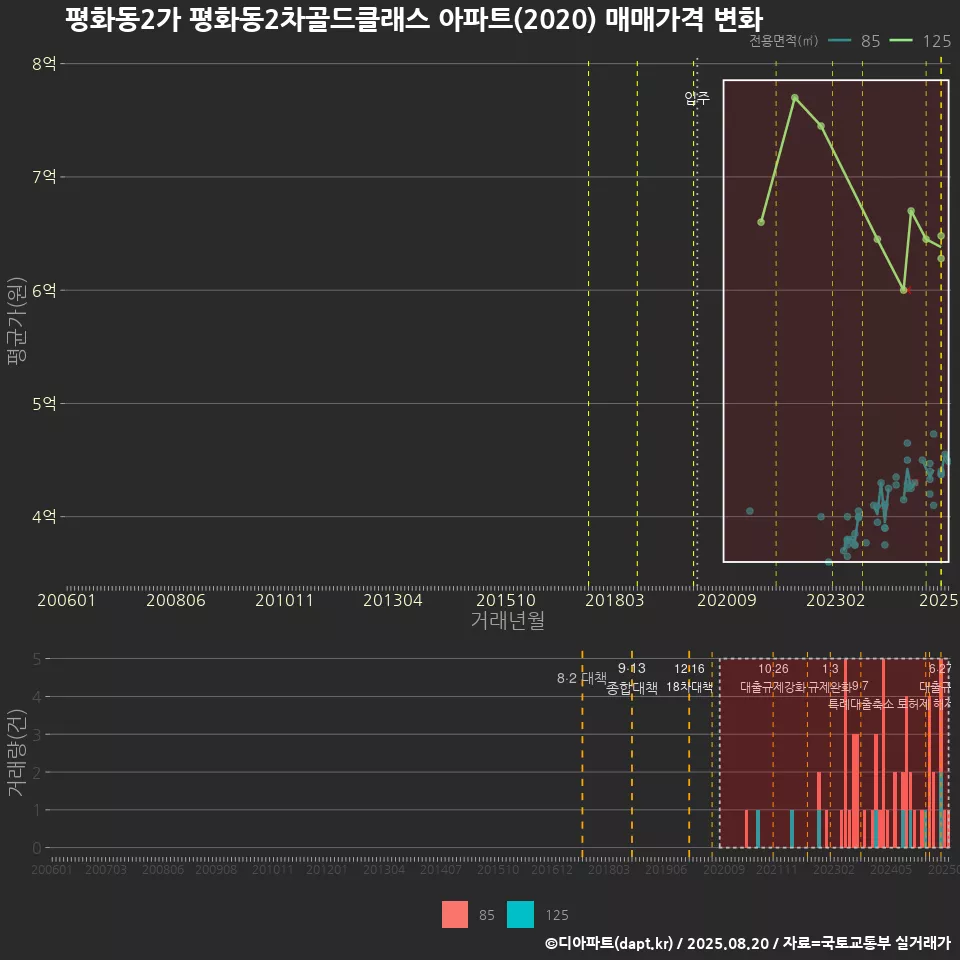Click the '201612' label on volume chart axis

pos(552,869)
